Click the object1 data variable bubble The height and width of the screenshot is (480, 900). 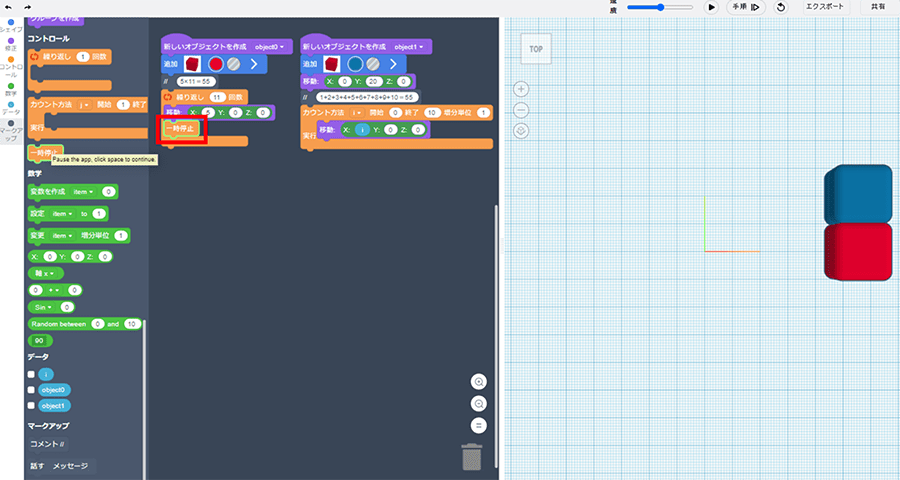[x=54, y=405]
